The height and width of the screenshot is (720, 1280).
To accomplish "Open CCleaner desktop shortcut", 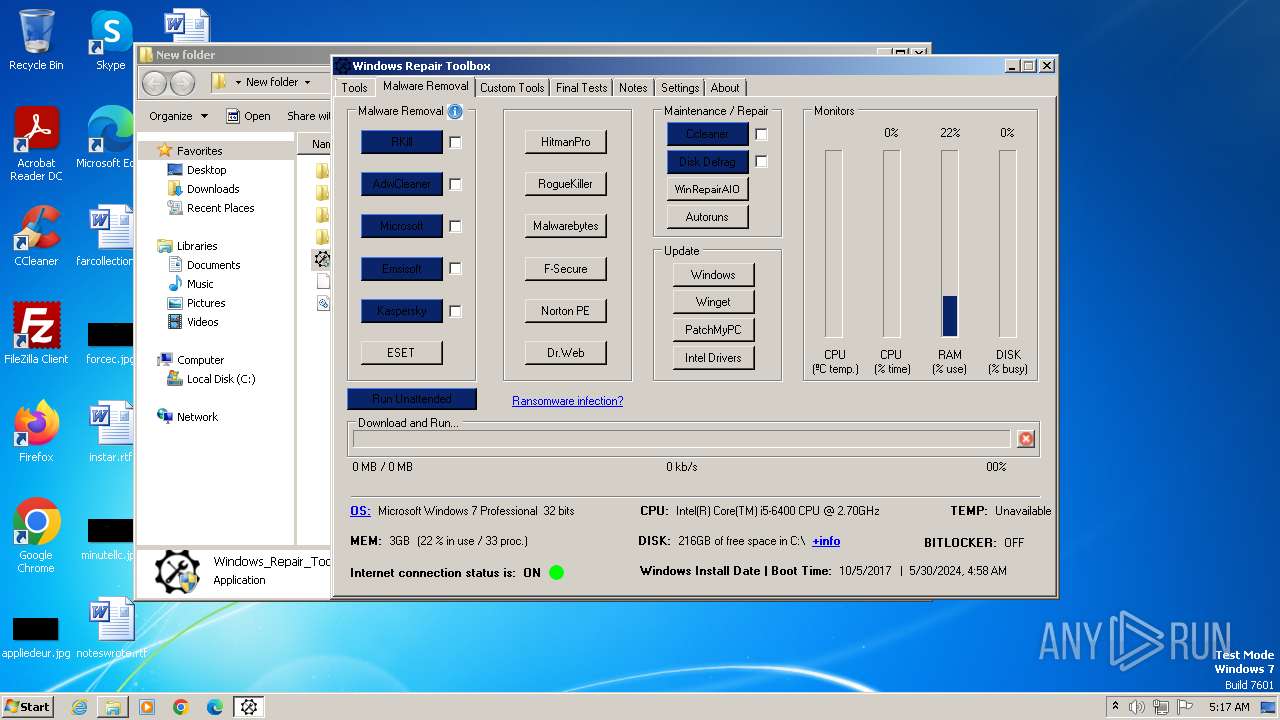I will coord(36,236).
